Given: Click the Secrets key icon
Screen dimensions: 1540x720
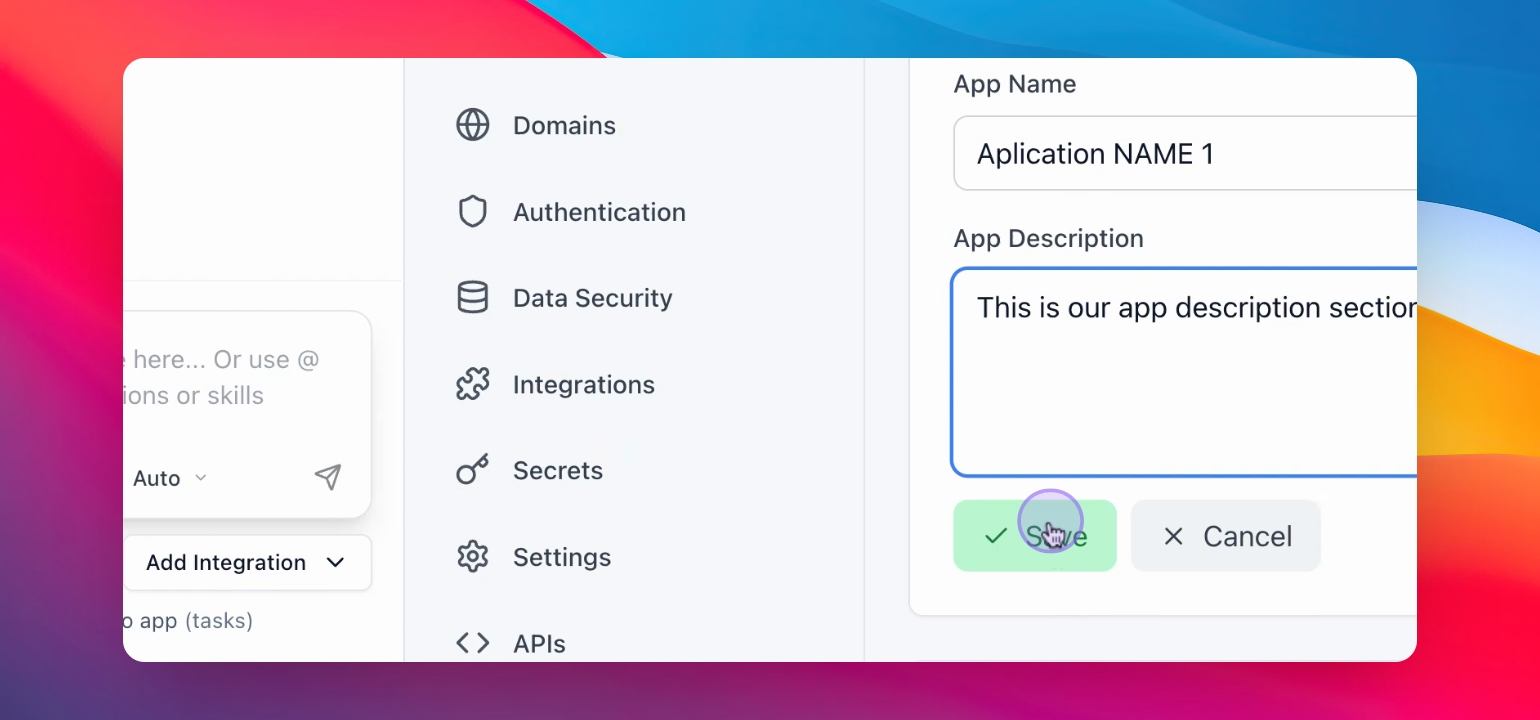Looking at the screenshot, I should (x=472, y=471).
